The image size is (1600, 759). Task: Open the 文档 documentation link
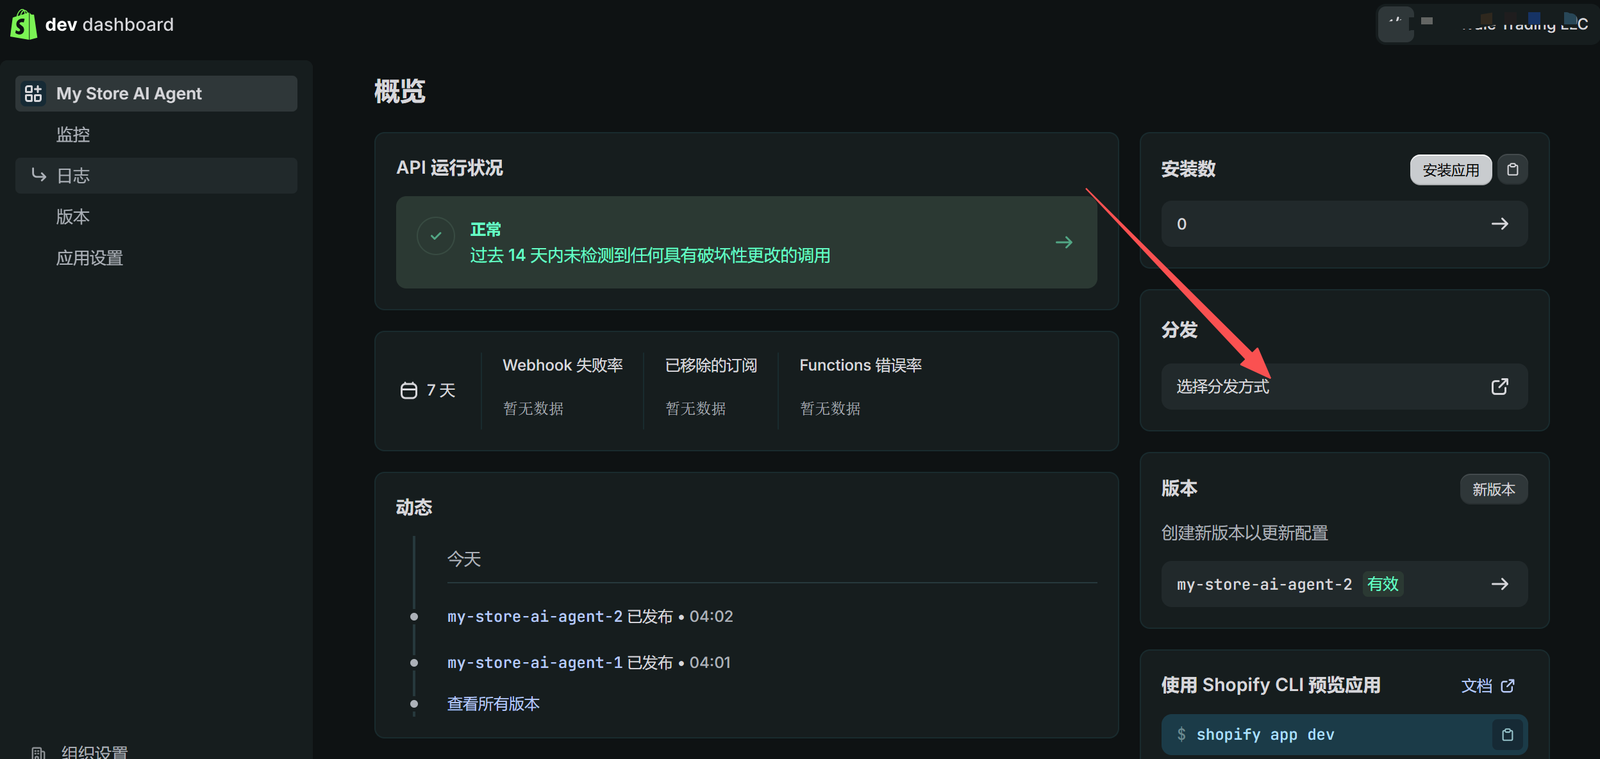(x=1487, y=685)
